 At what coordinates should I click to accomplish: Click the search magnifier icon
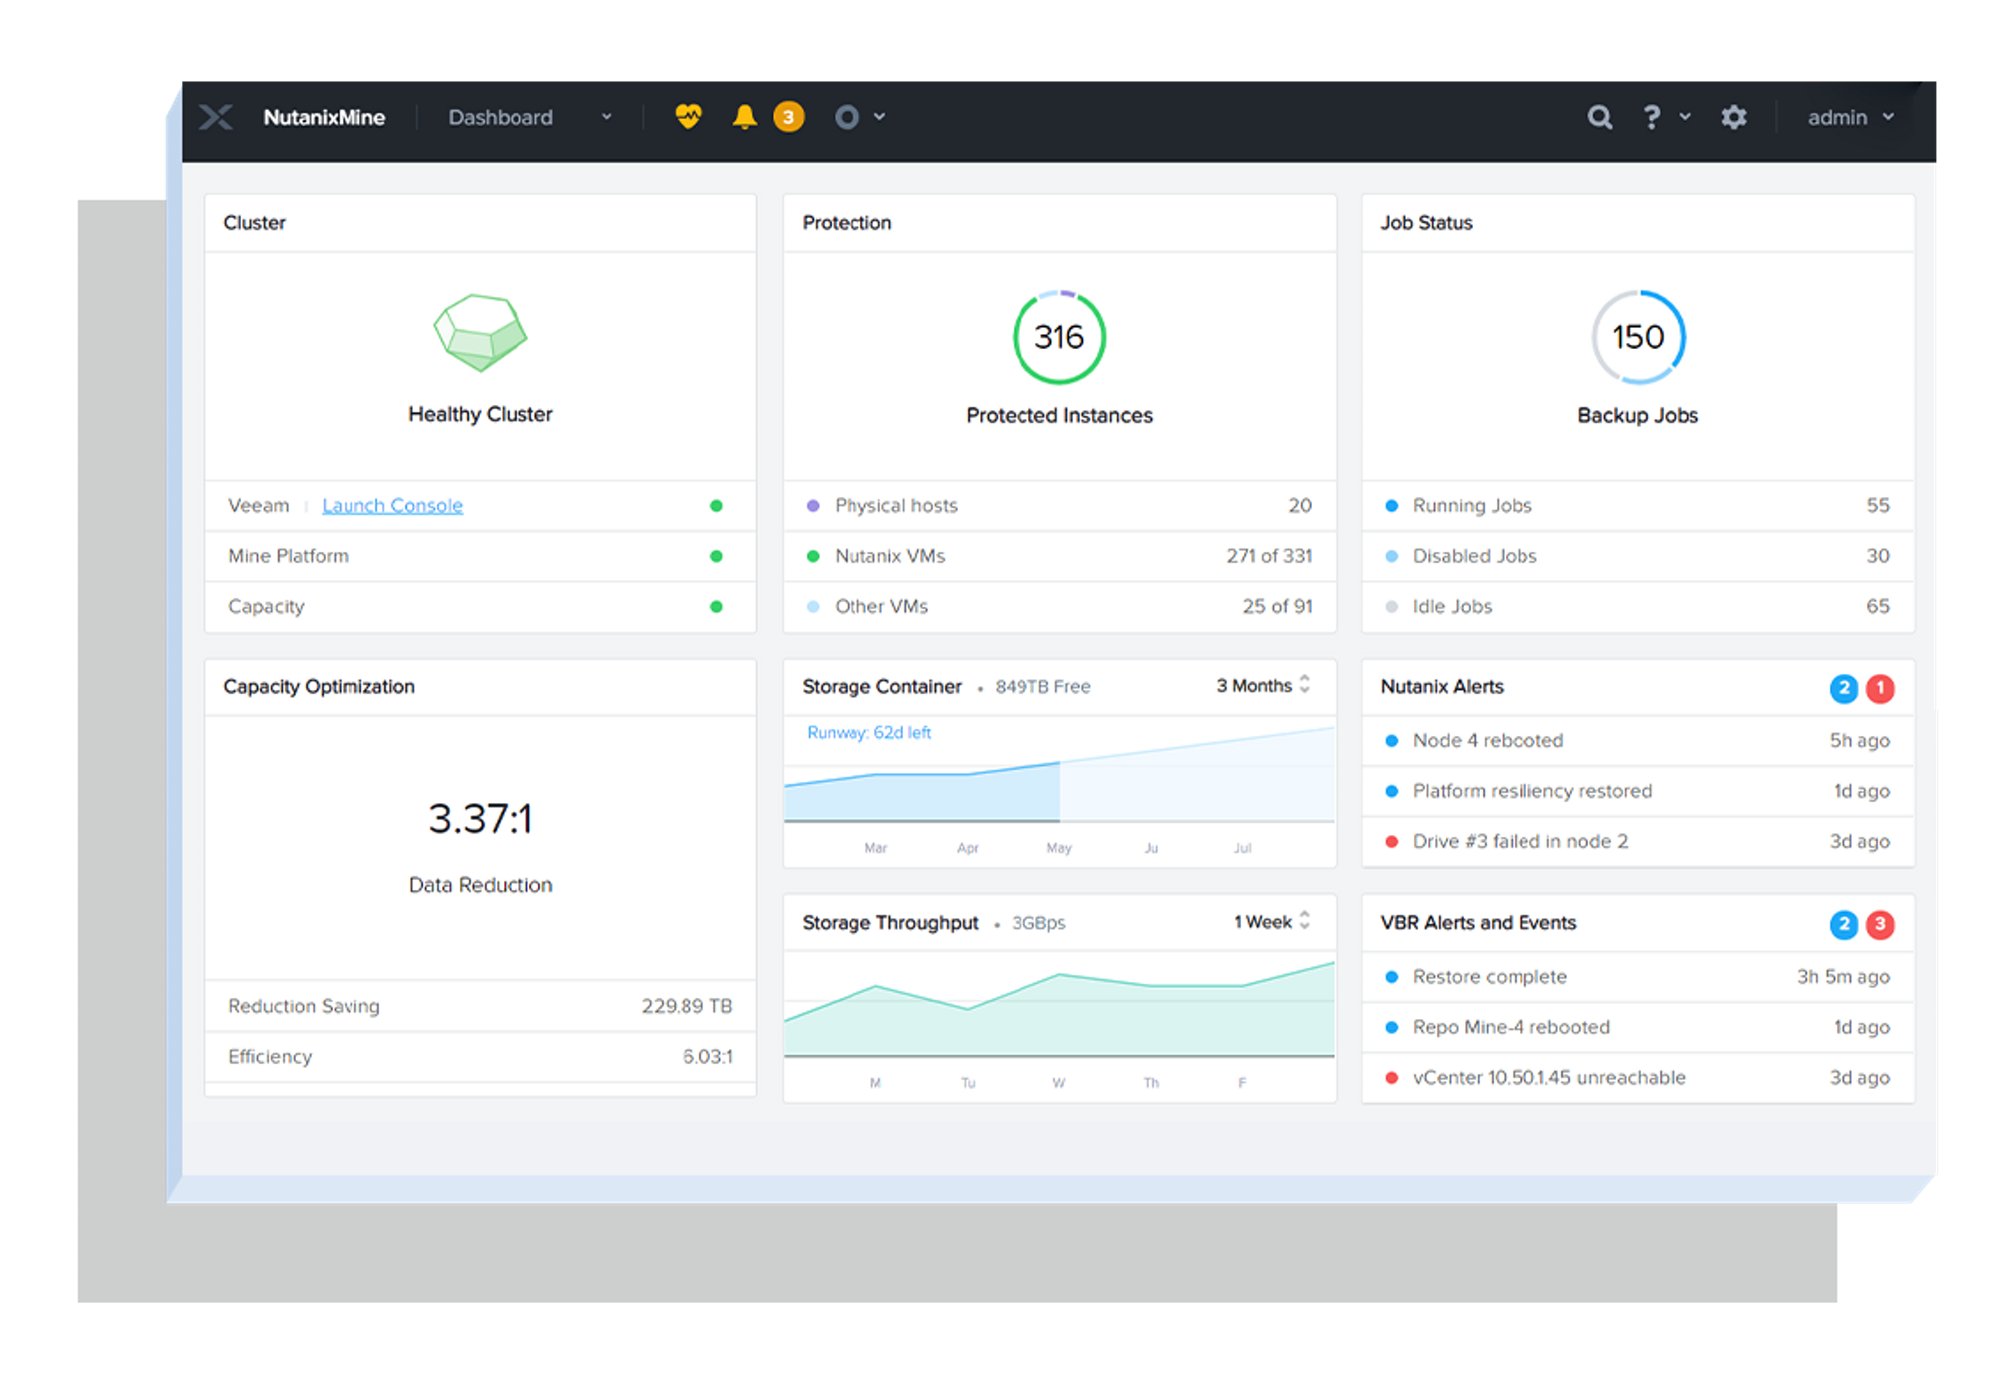(x=1599, y=117)
